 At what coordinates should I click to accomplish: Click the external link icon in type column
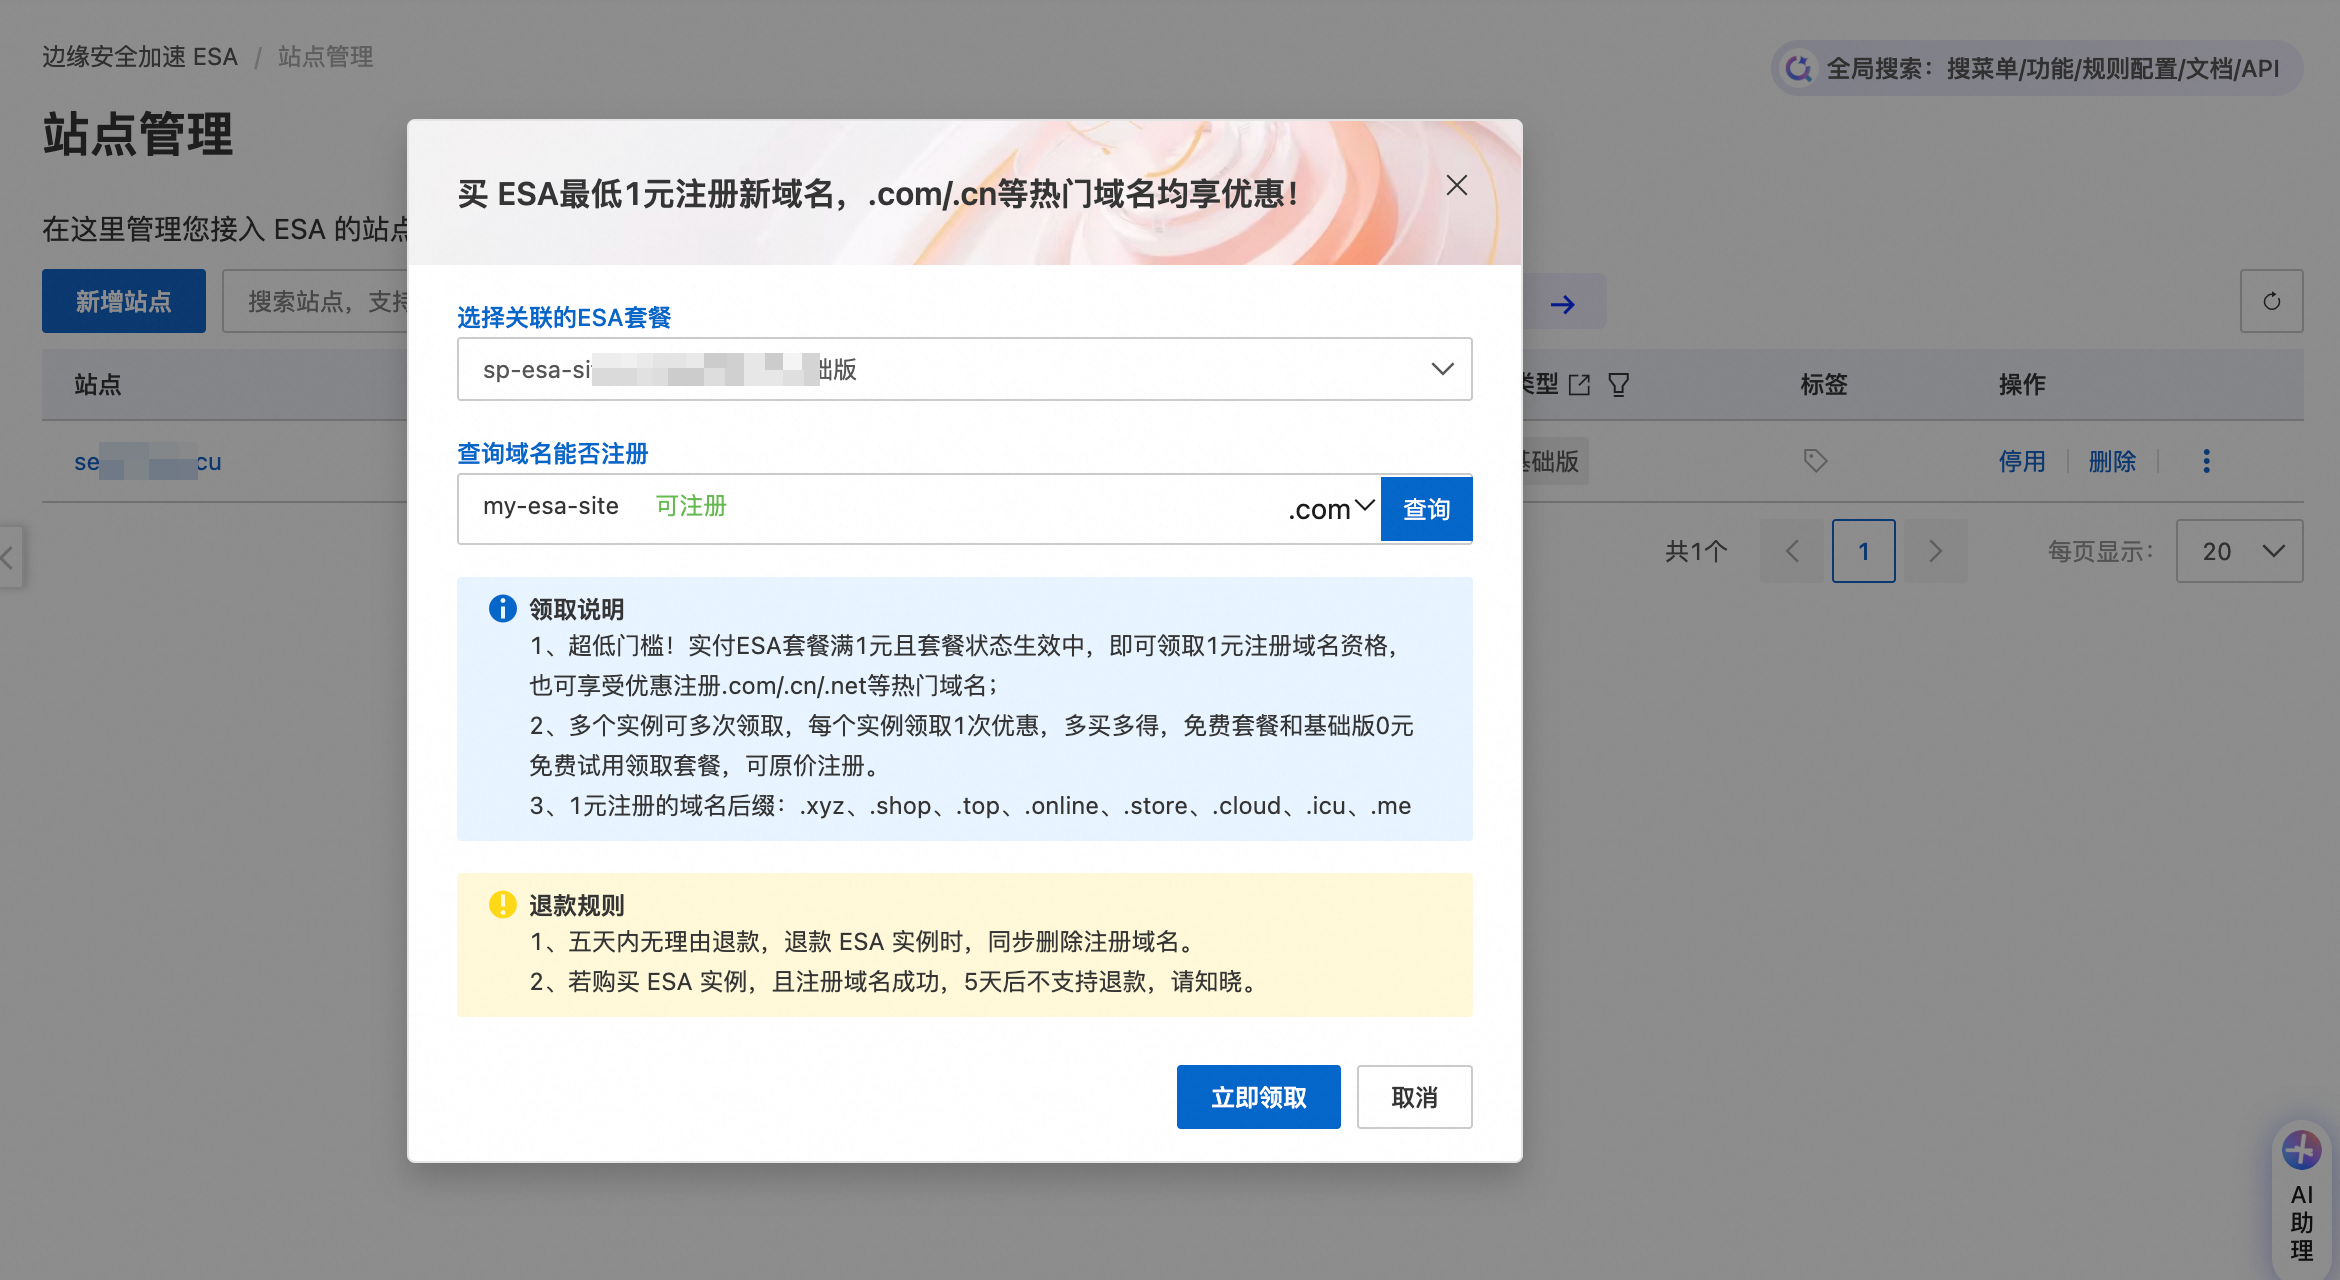click(x=1580, y=385)
